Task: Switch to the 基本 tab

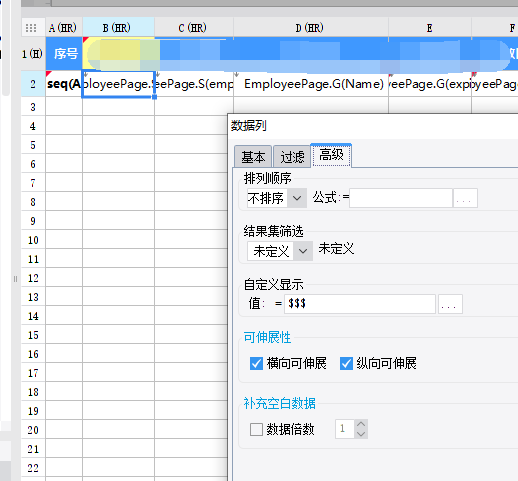Action: tap(253, 156)
